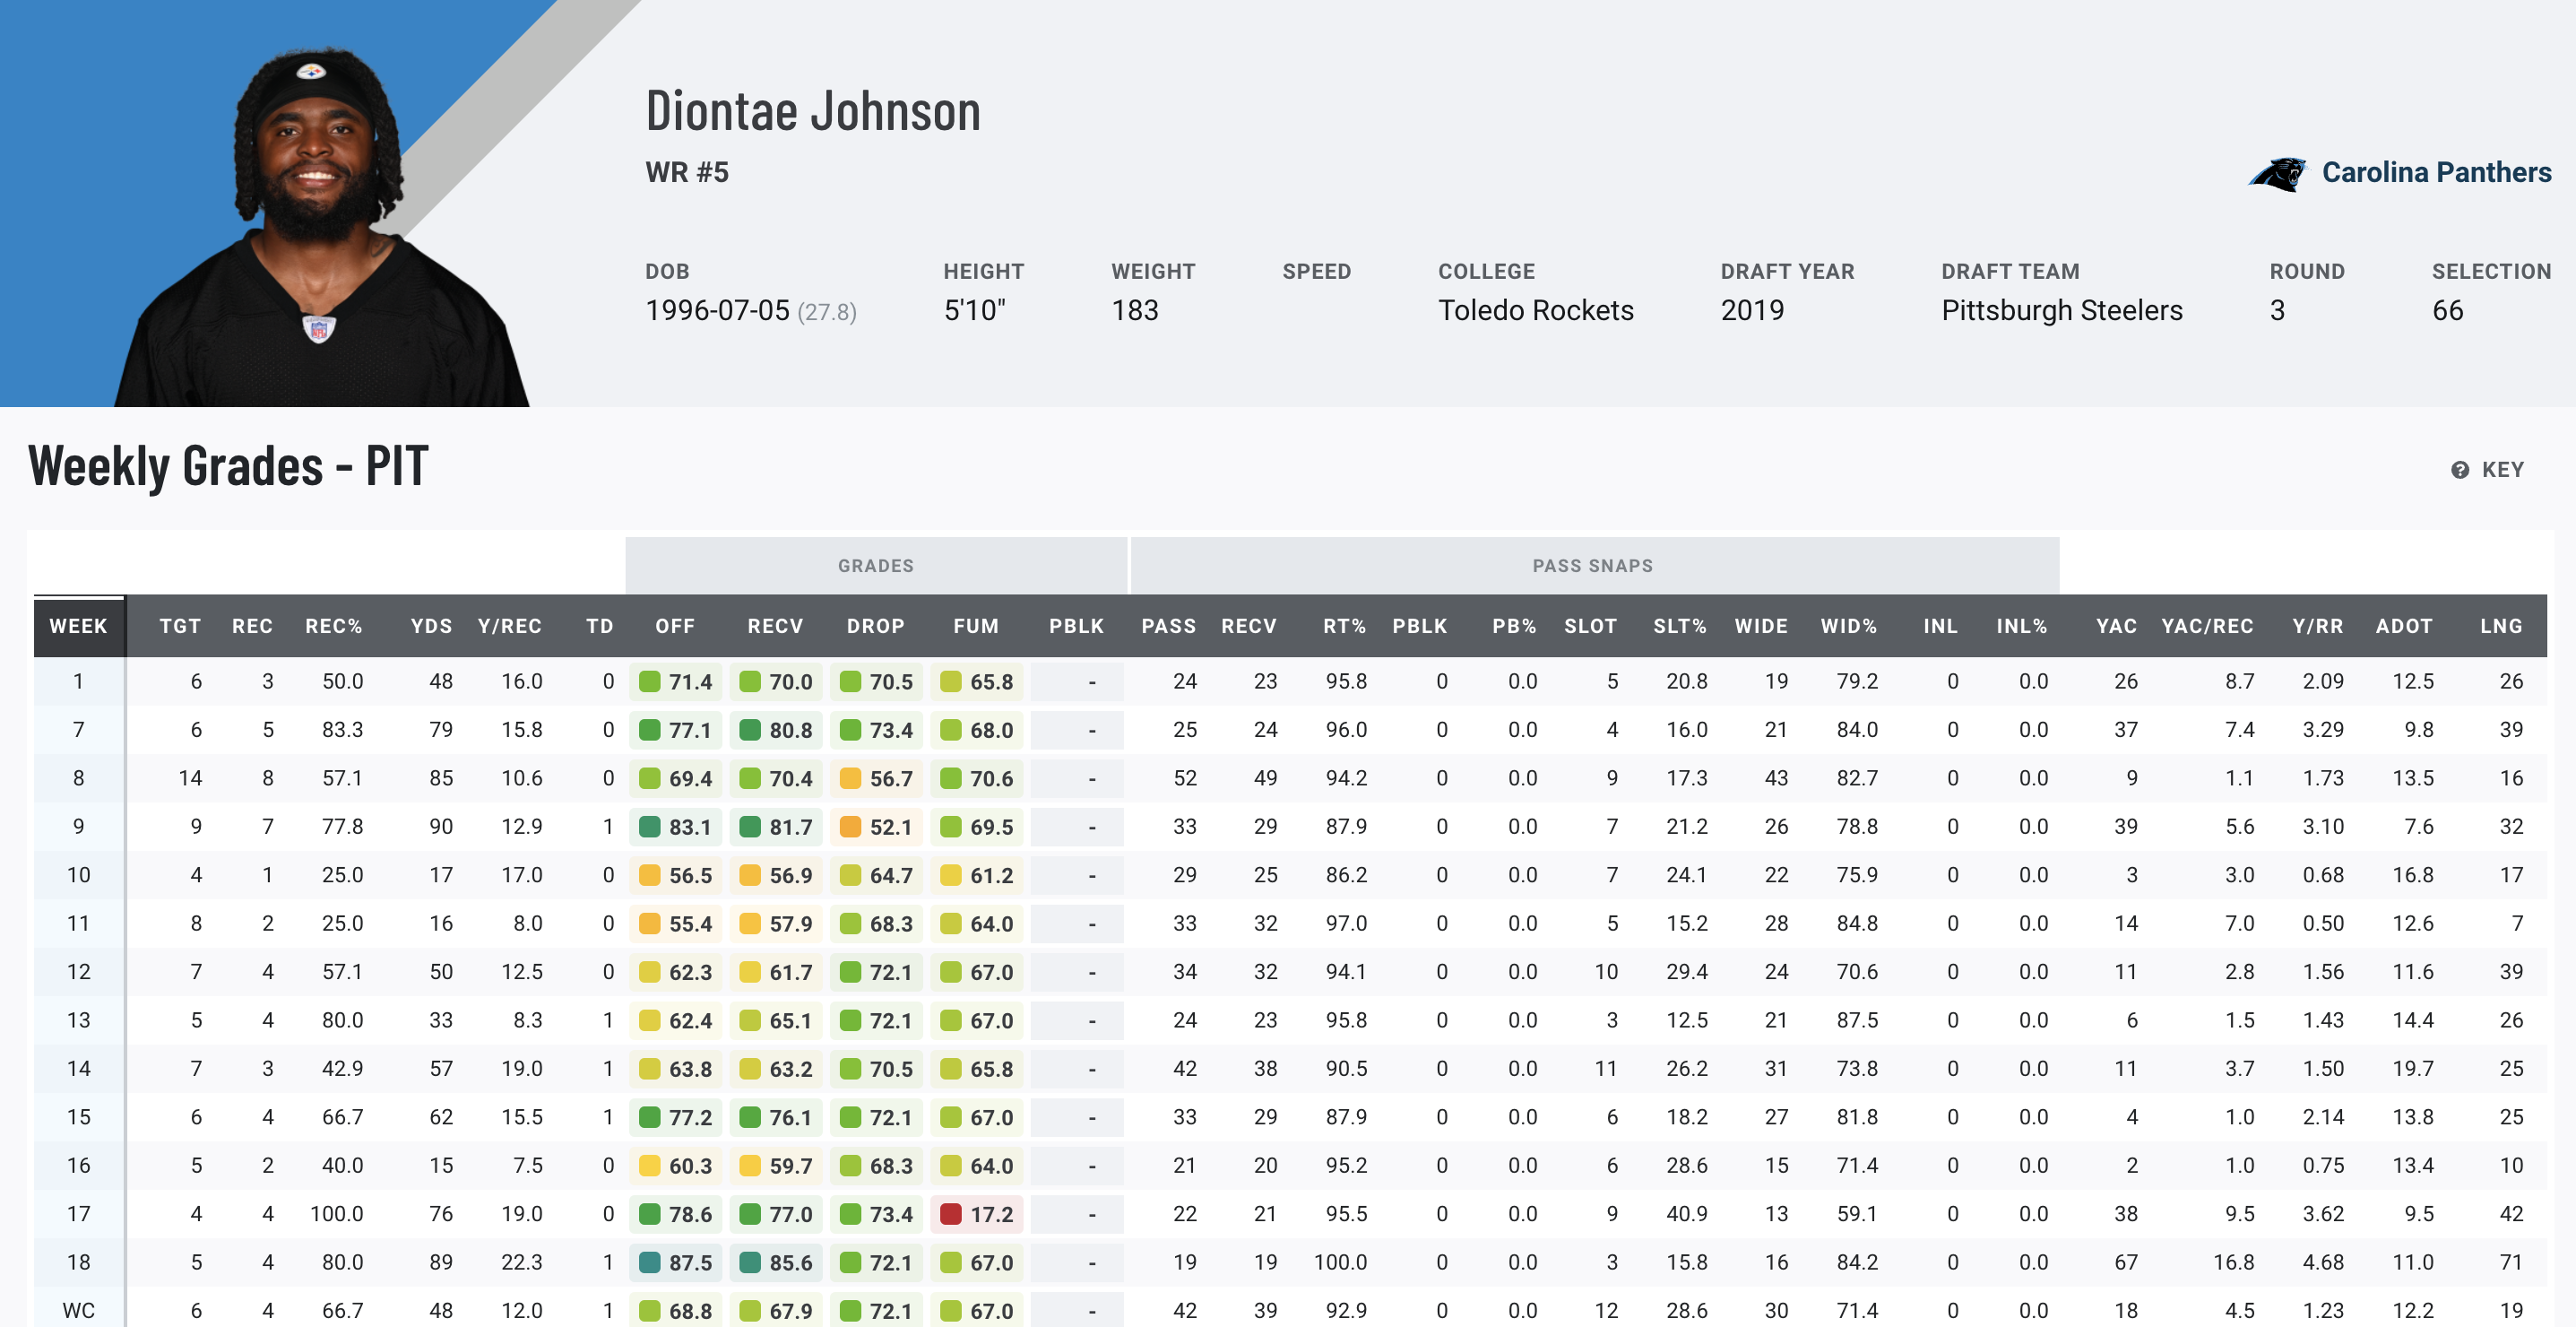The height and width of the screenshot is (1327, 2576).
Task: Open the Carolina Panthers team link
Action: click(2435, 172)
